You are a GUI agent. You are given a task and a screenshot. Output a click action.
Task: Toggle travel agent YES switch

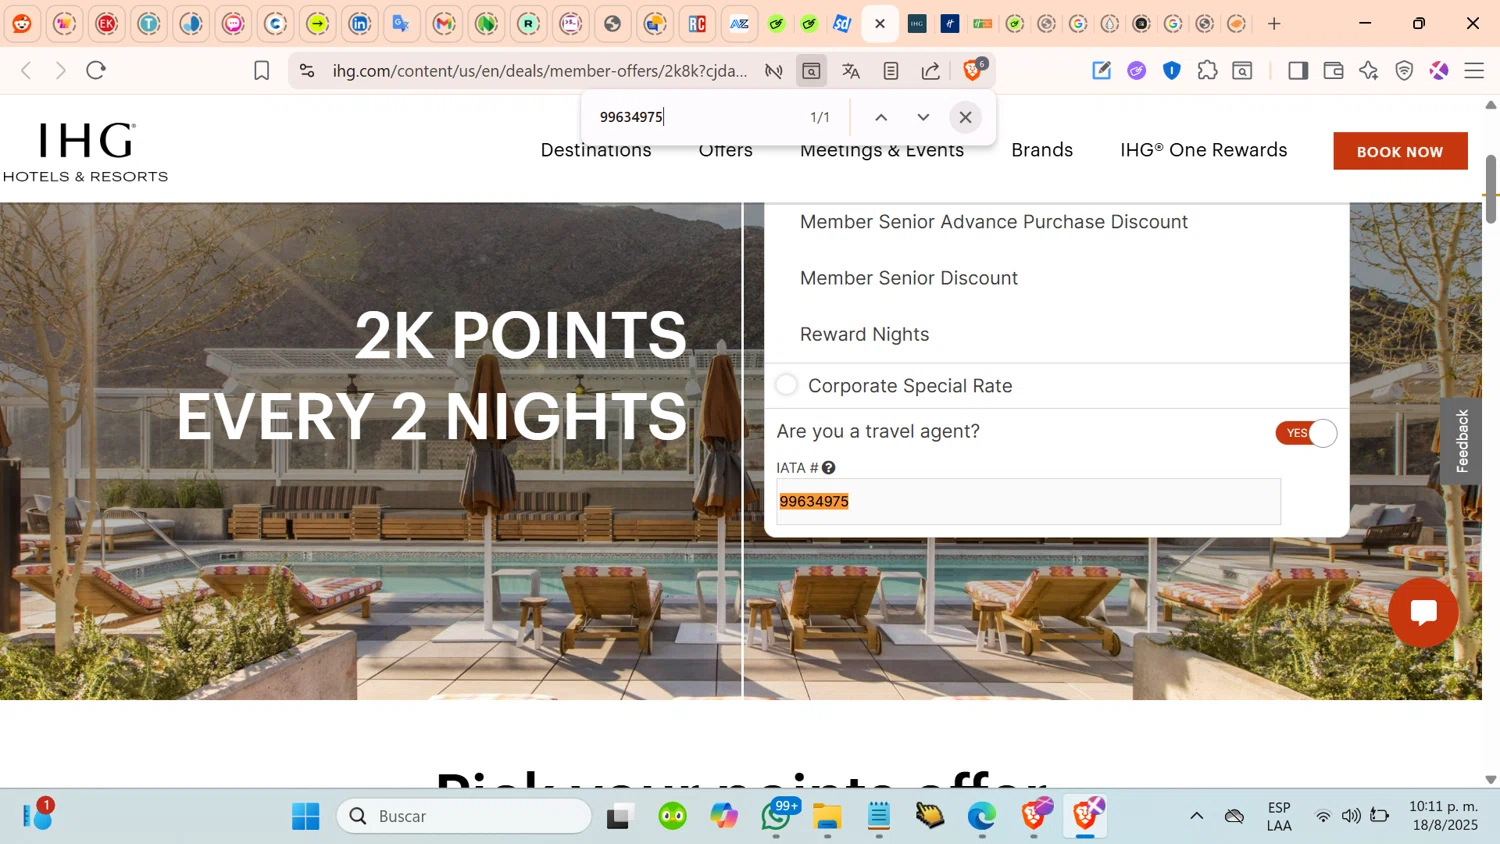click(x=1306, y=433)
